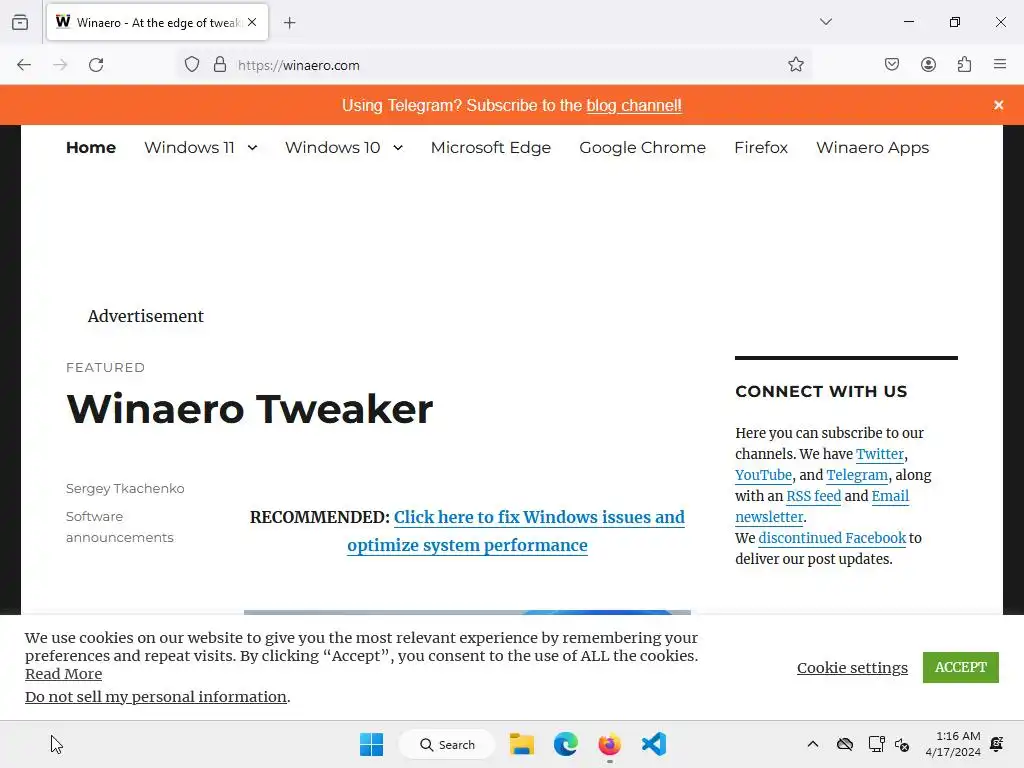Open the Firefox menu item
1024x768 pixels.
click(761, 148)
